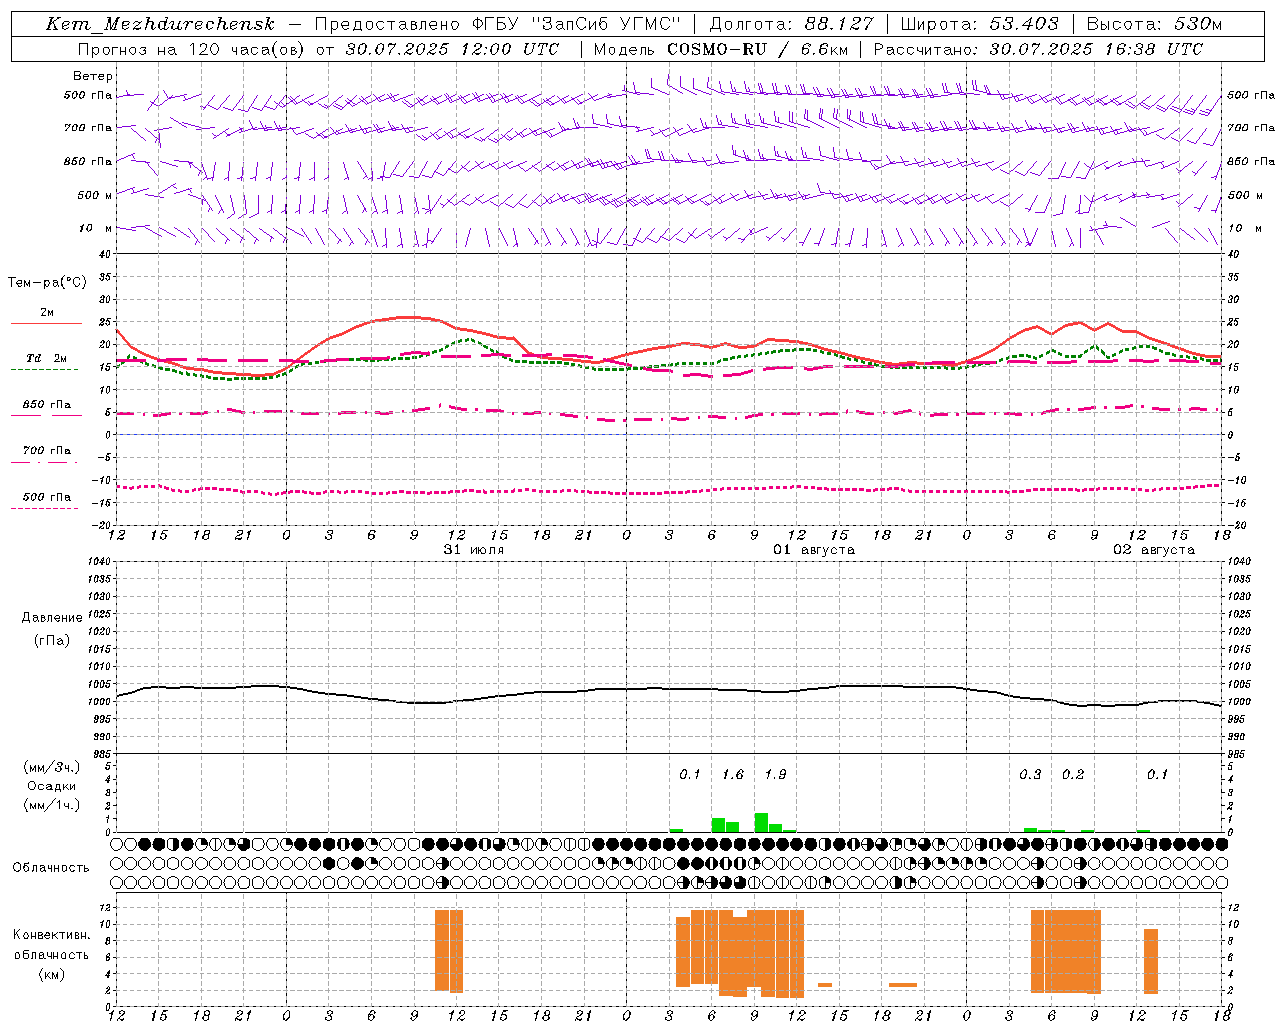
Task: Click the 'Давление' pressure panel label
Action: tap(52, 618)
